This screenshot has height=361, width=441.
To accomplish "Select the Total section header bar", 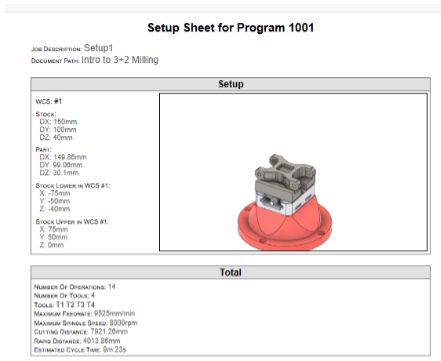I will (x=230, y=272).
